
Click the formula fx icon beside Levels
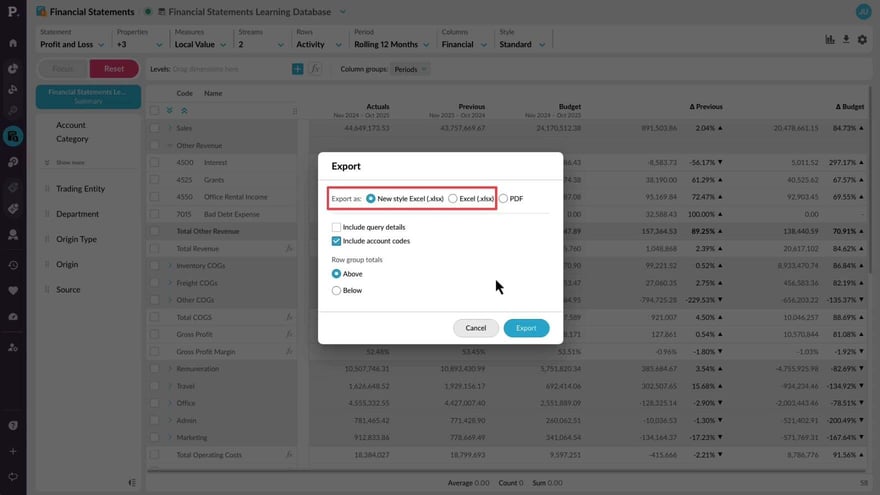coord(315,69)
